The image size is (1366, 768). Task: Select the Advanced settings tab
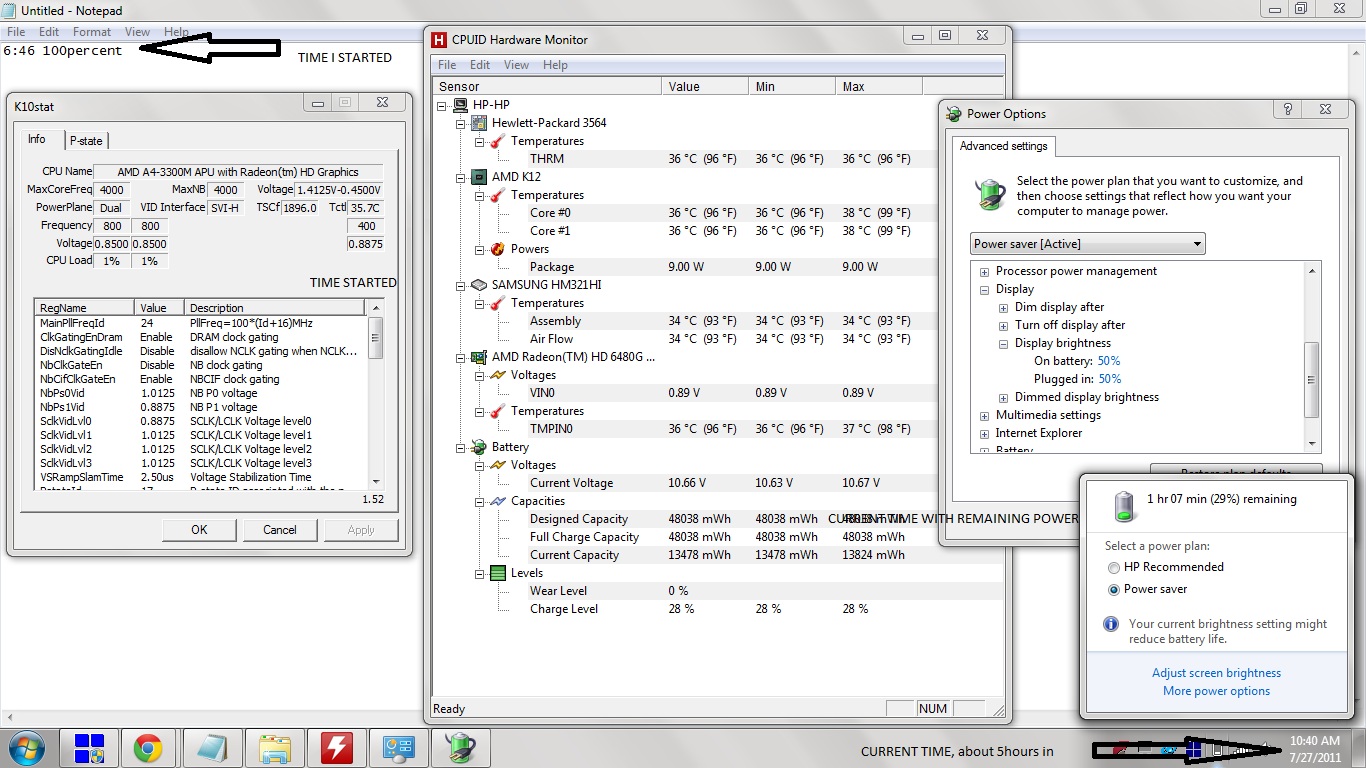point(1003,146)
